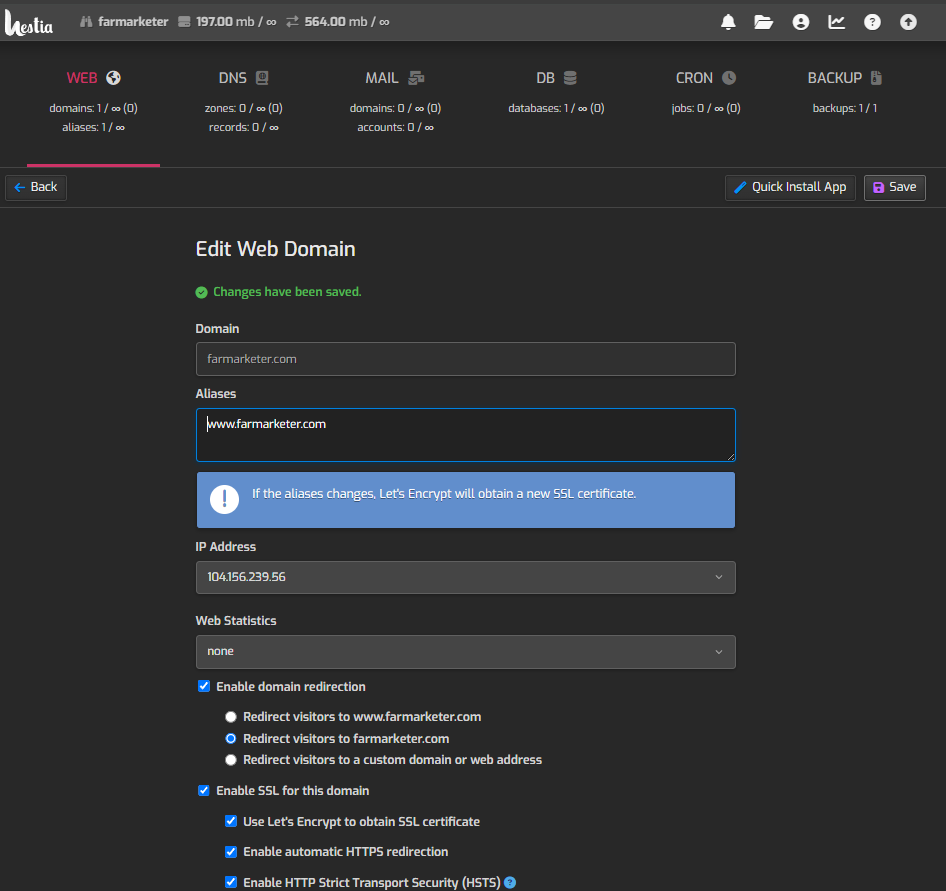Image resolution: width=946 pixels, height=891 pixels.
Task: Toggle Enable SSL for this domain
Action: (204, 791)
